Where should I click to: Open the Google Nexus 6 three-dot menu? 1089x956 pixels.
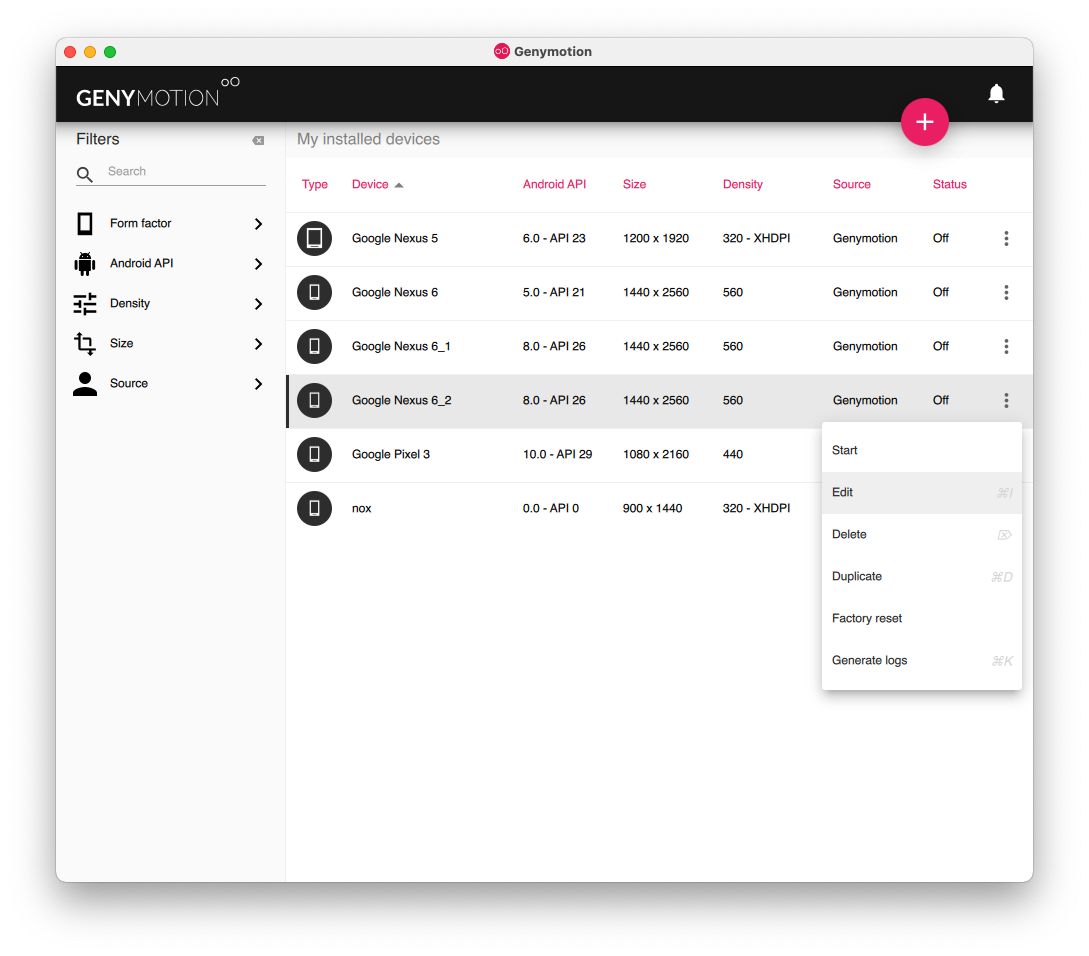point(1006,292)
